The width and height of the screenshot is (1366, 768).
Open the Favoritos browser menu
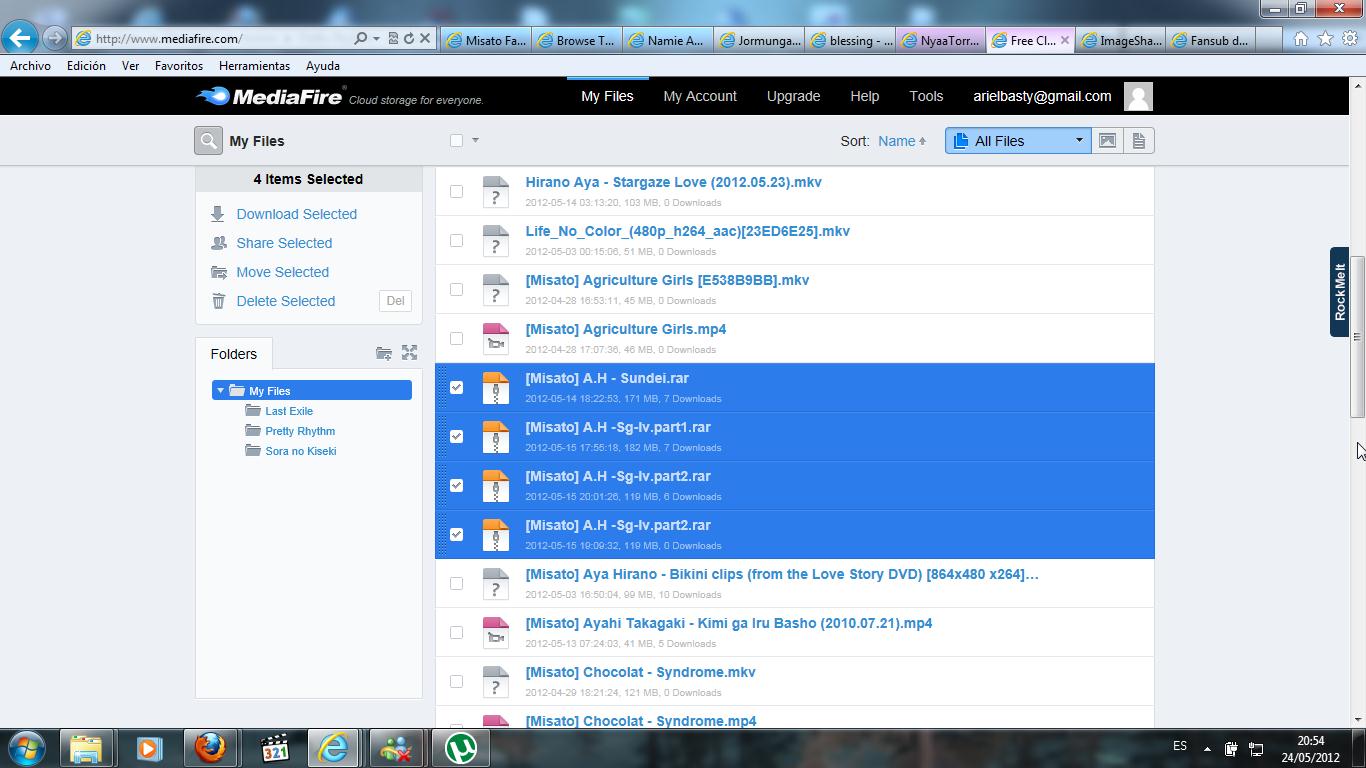tap(179, 65)
